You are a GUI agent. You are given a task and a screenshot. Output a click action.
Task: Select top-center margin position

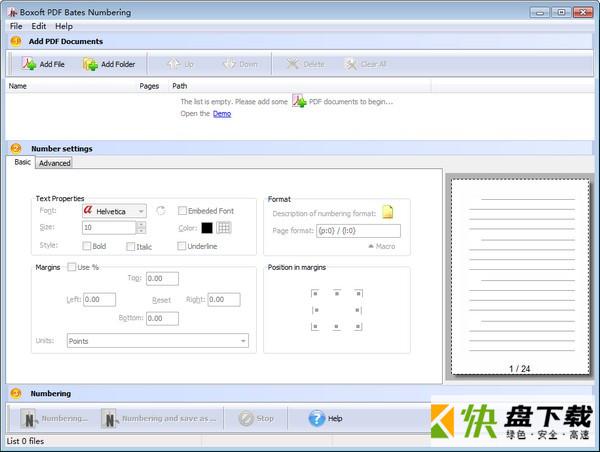click(337, 293)
